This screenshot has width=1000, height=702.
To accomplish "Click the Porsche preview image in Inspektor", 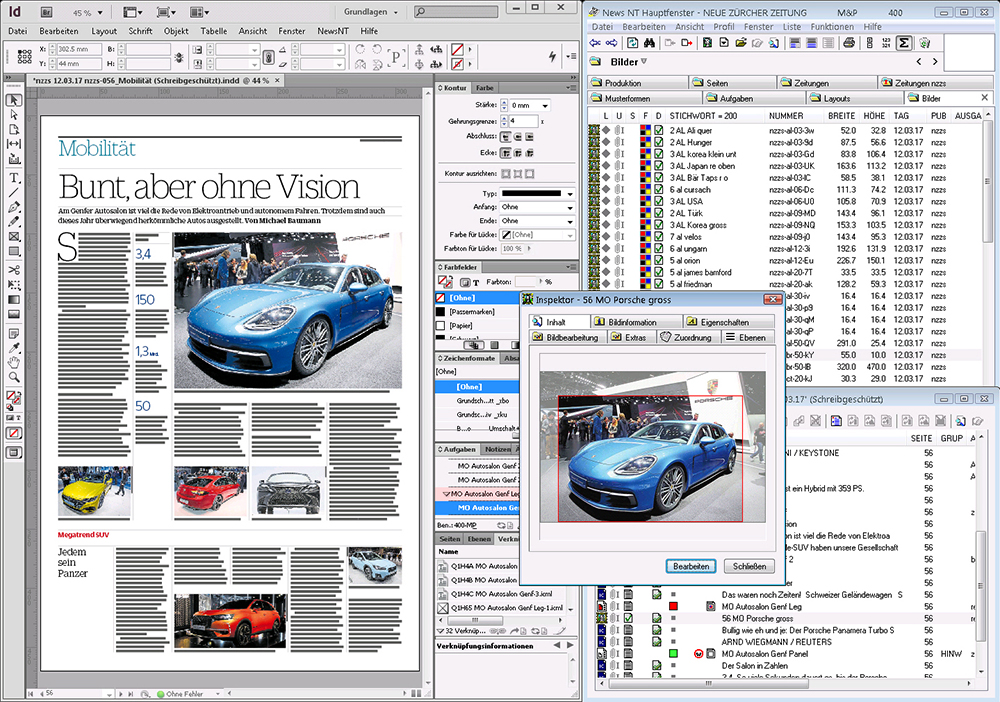I will (652, 447).
